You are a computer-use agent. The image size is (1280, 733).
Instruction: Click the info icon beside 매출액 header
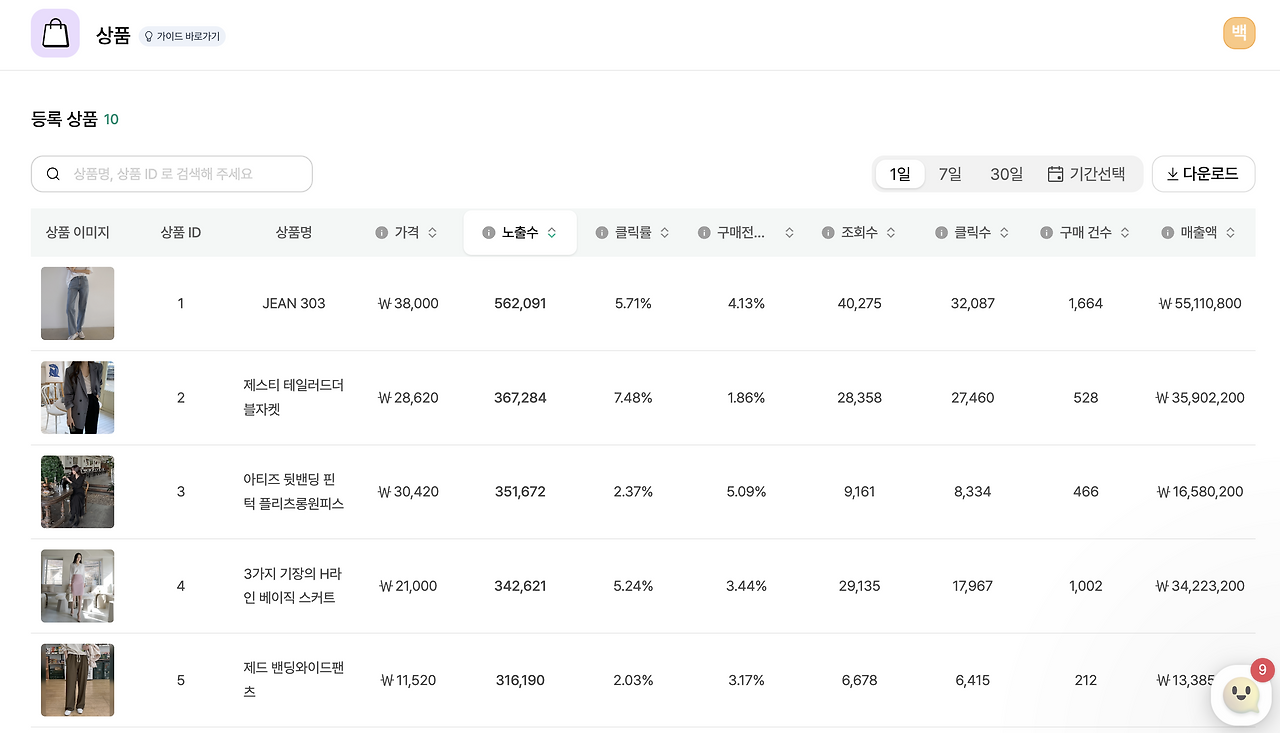click(x=1166, y=232)
